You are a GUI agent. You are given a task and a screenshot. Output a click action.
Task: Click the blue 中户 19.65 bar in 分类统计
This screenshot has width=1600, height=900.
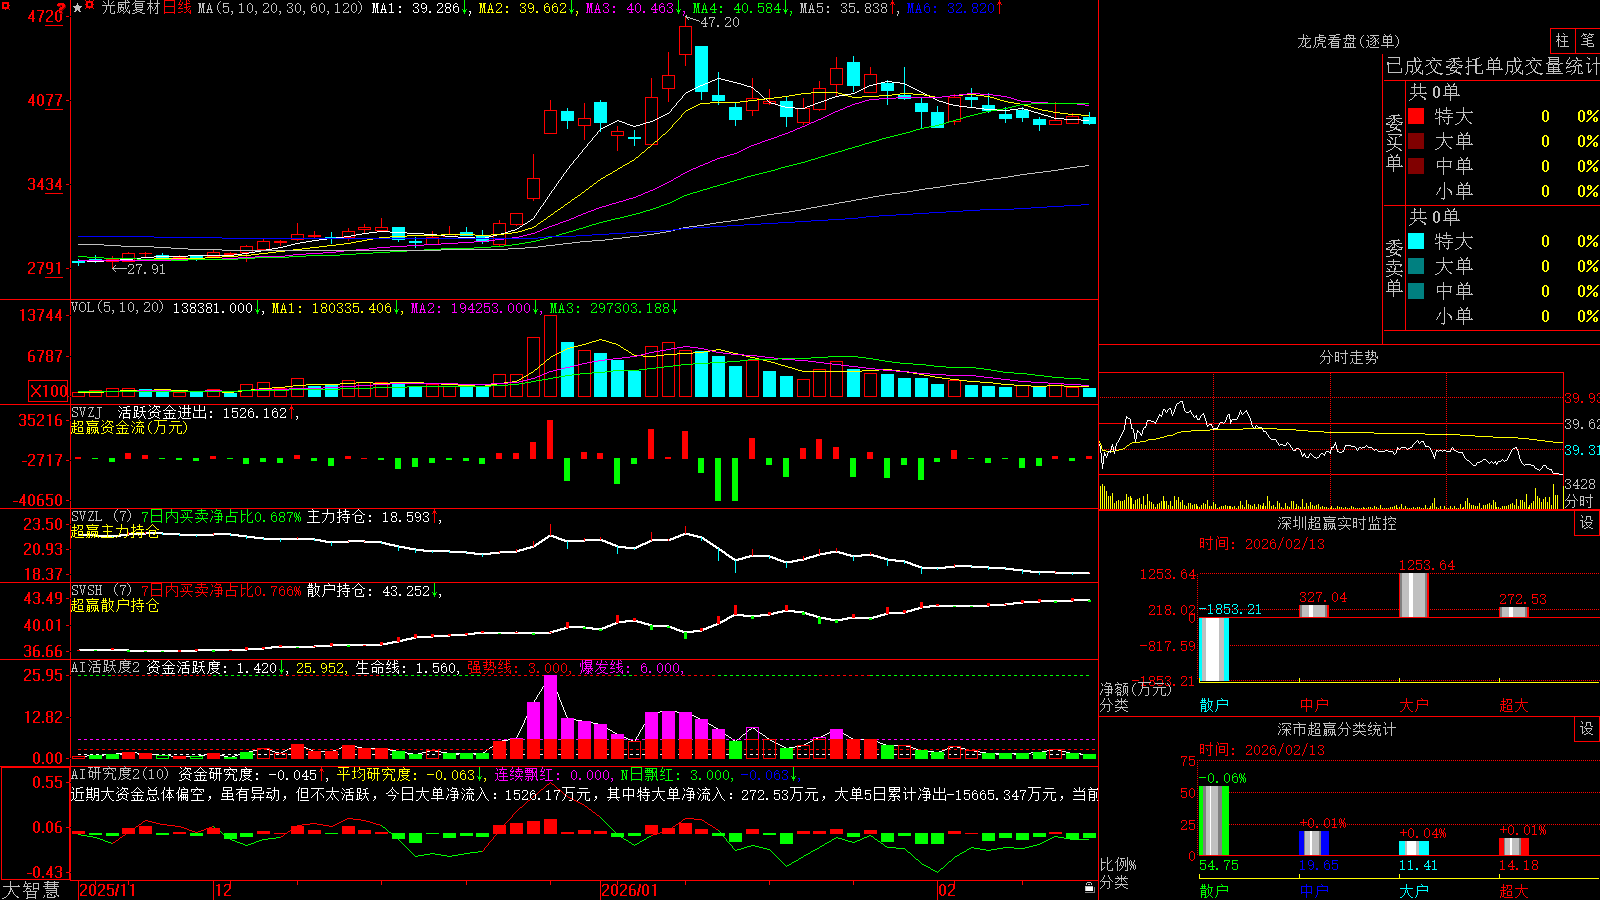(x=1314, y=843)
